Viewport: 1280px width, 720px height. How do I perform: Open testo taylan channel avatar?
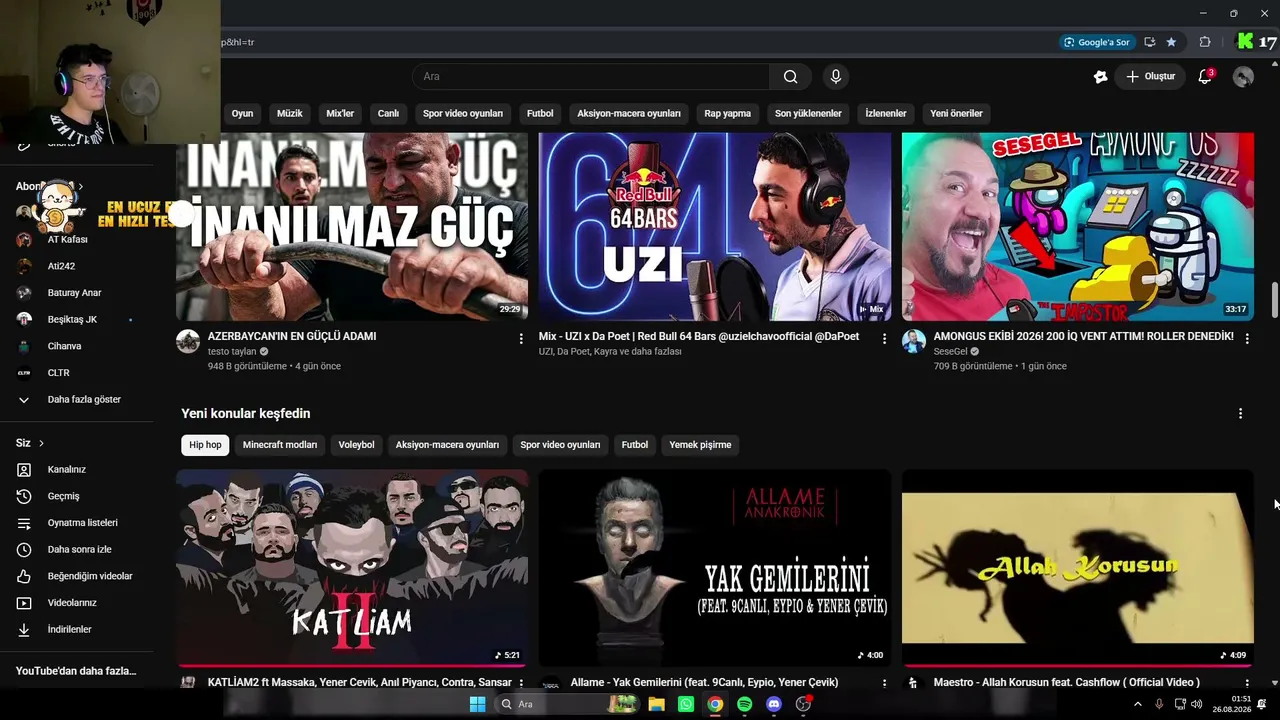coord(188,342)
